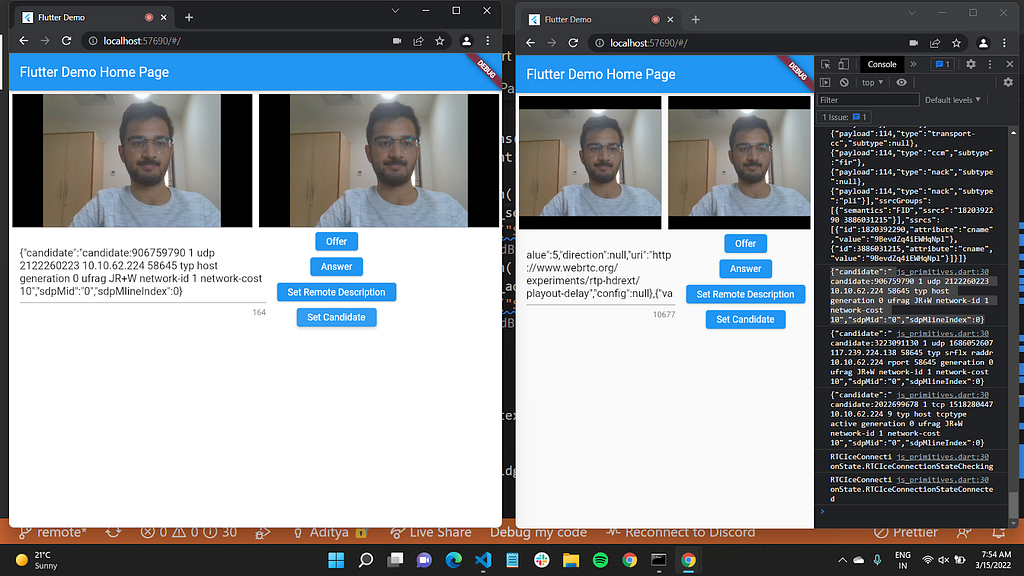Focus the SDP text field in right window
1024x576 pixels.
tap(601, 274)
